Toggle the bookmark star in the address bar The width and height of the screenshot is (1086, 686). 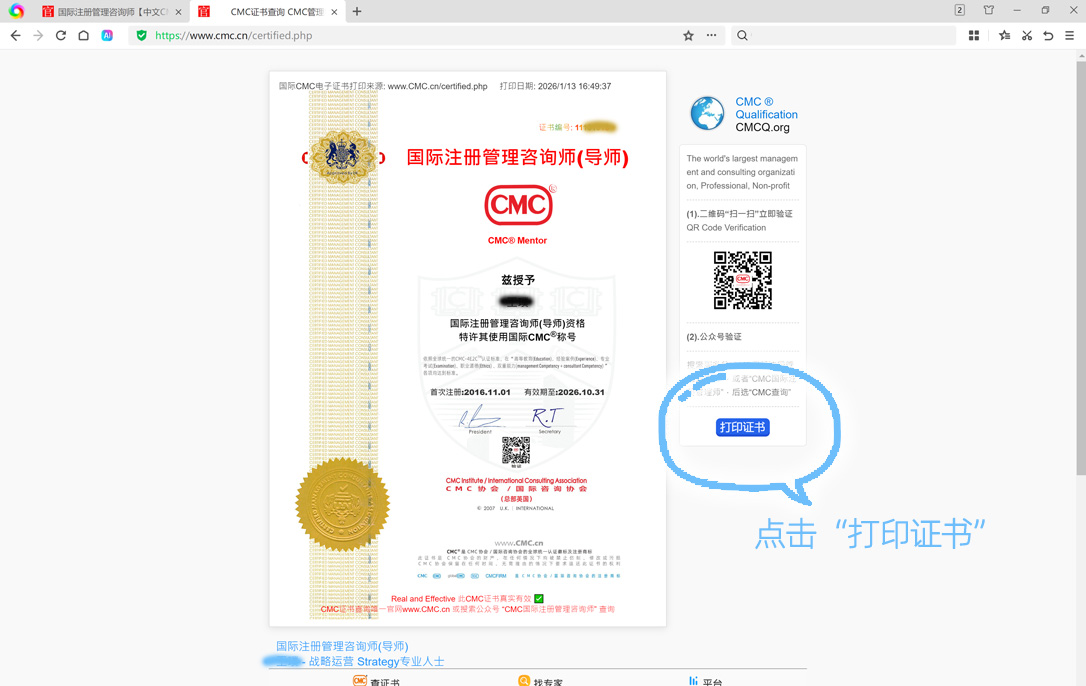688,35
